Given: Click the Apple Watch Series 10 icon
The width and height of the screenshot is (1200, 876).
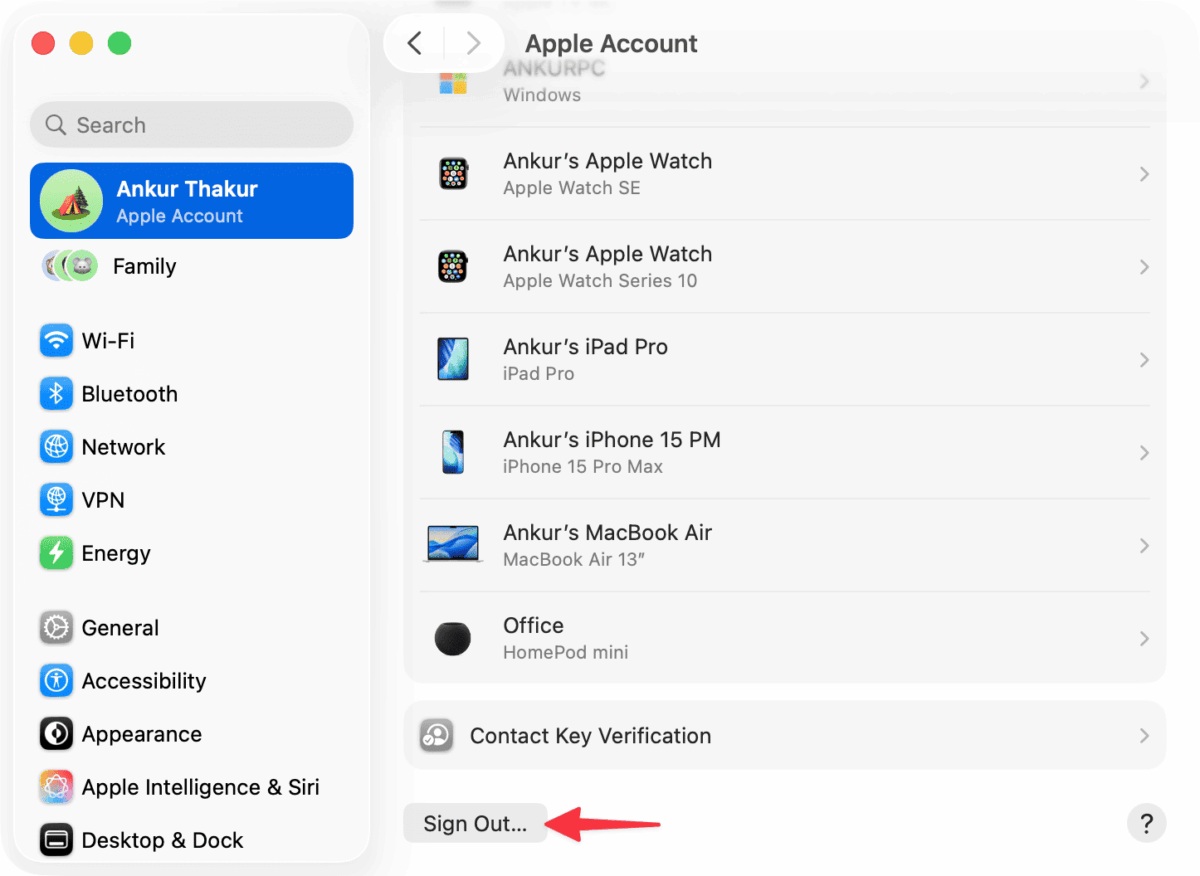Looking at the screenshot, I should [453, 267].
